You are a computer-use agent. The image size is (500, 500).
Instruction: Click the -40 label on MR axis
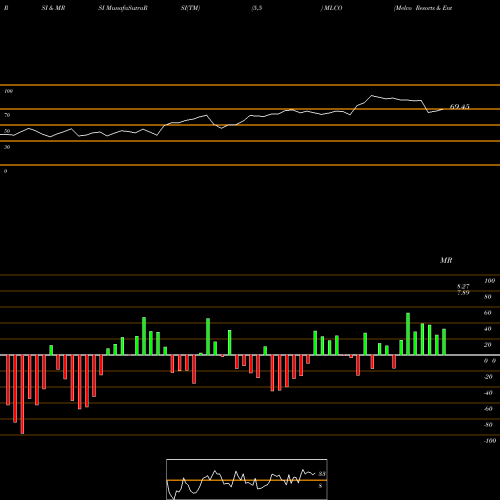click(x=488, y=393)
